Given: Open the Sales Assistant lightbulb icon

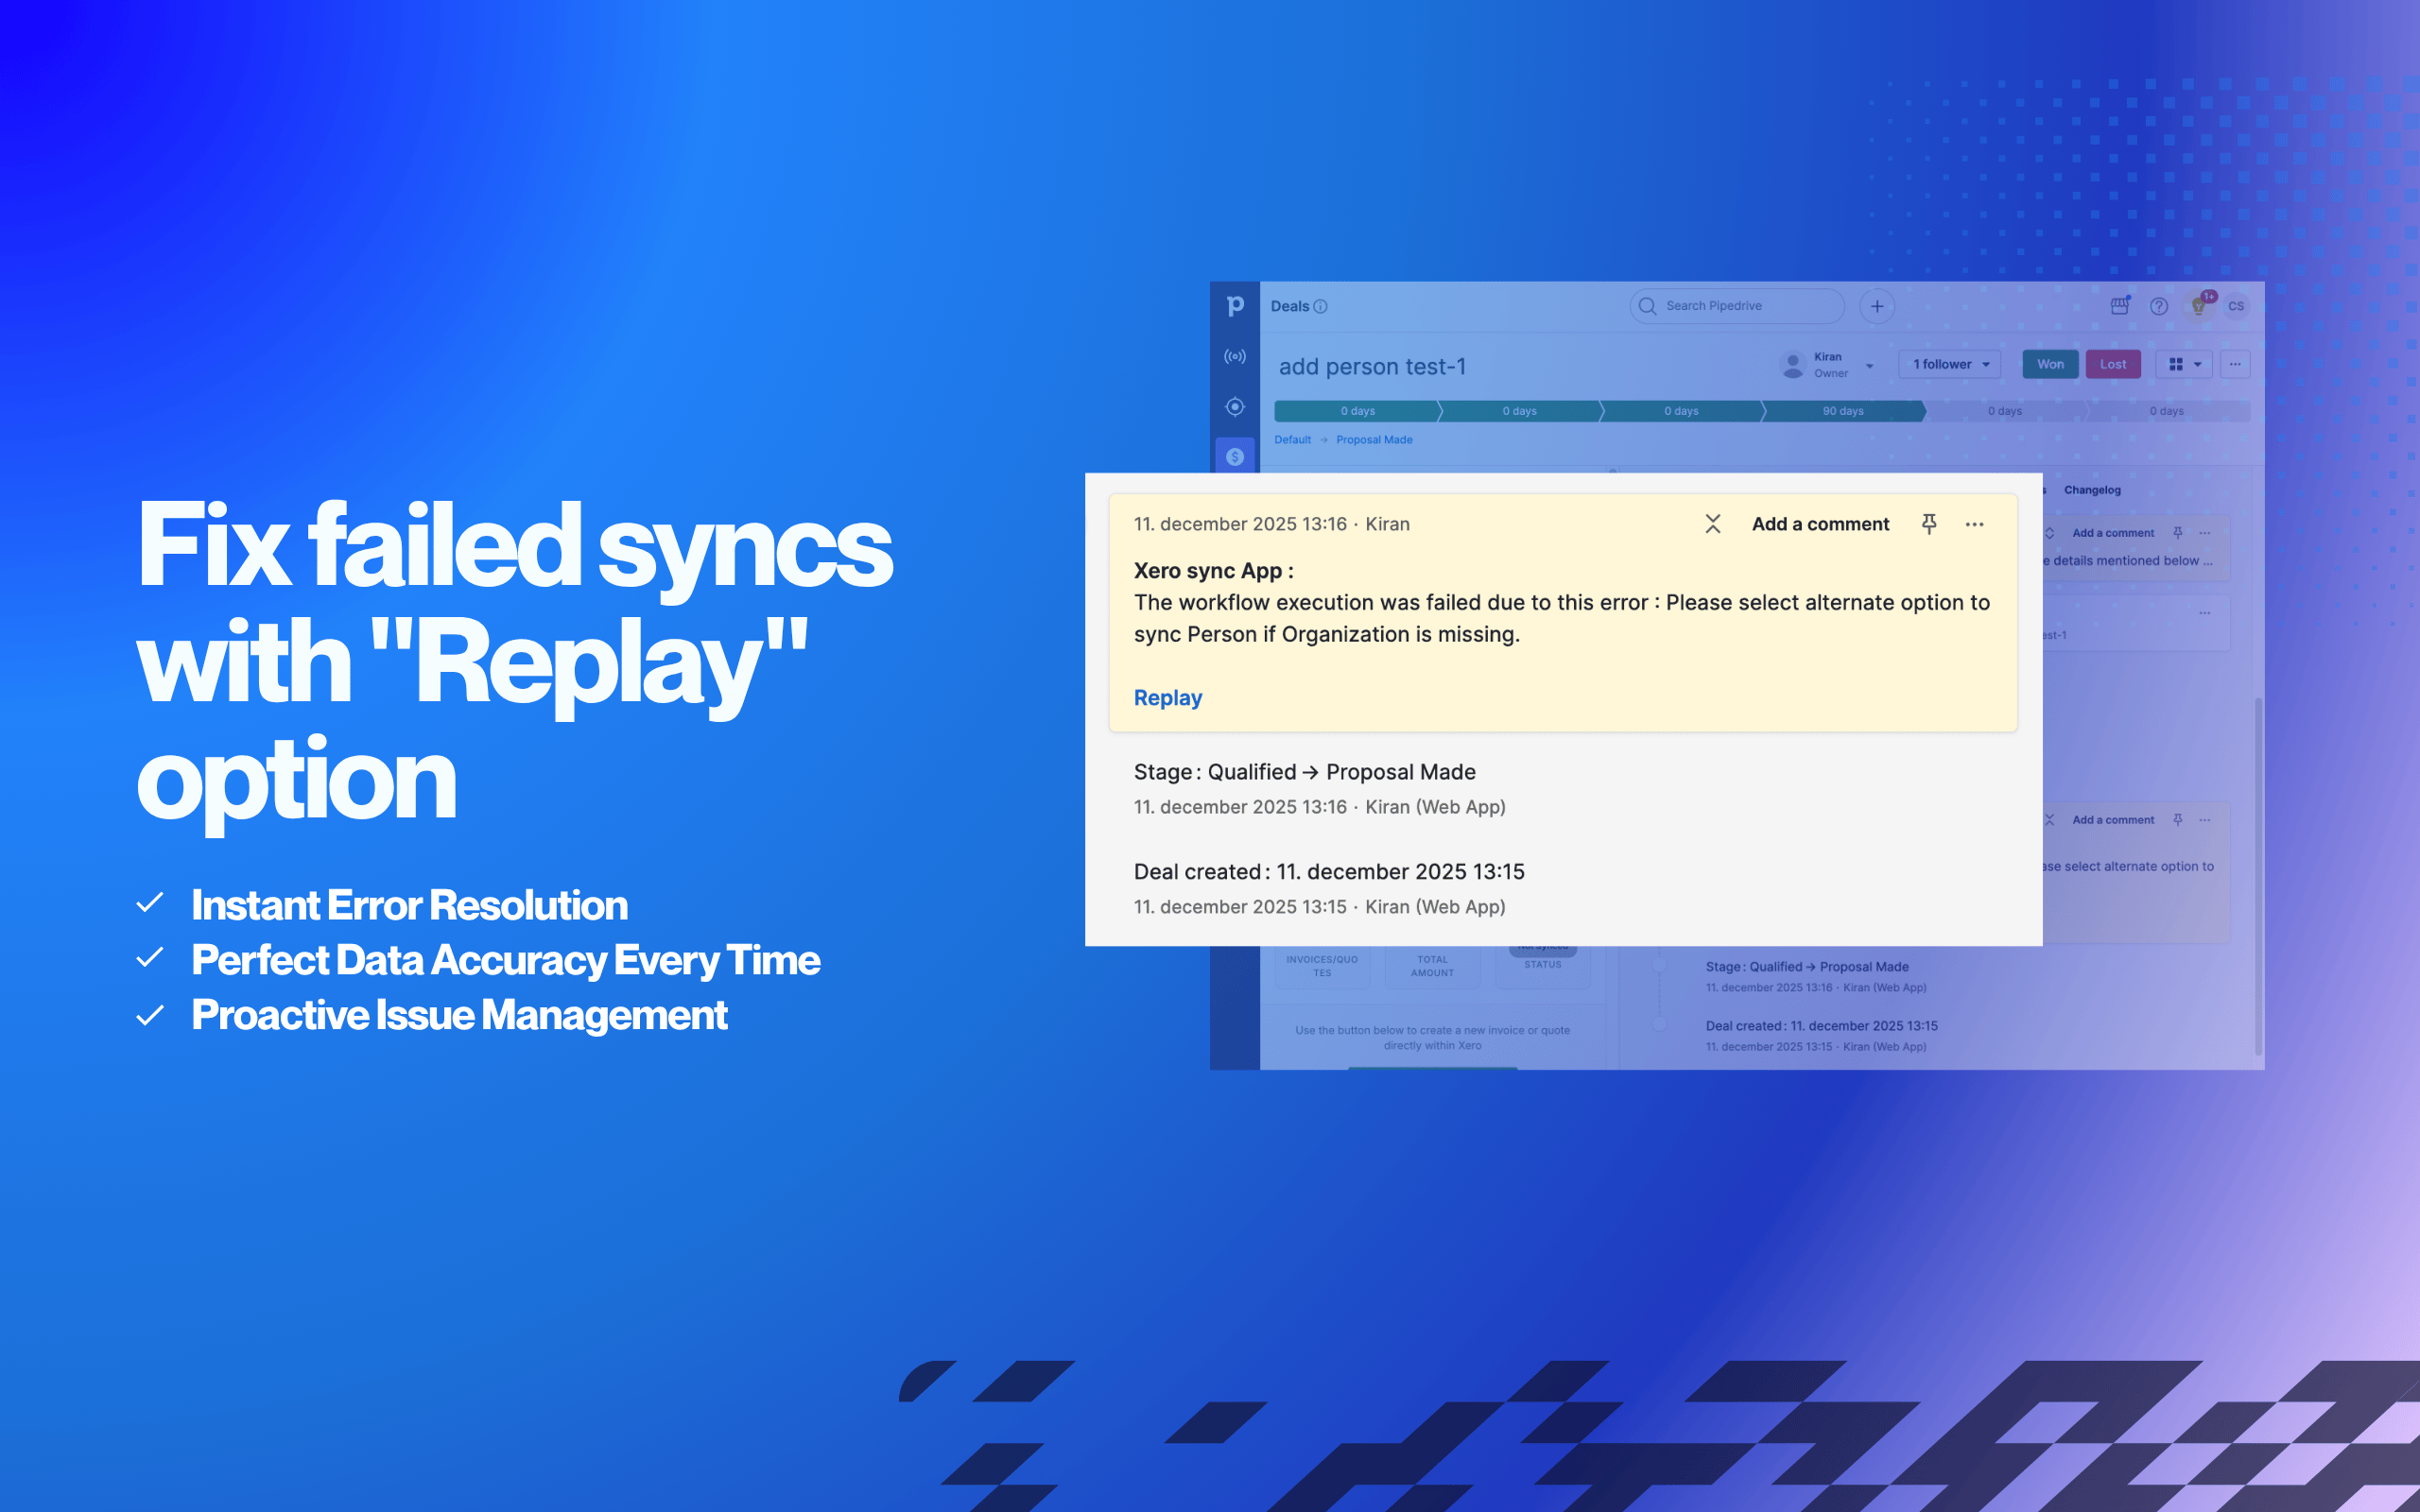Looking at the screenshot, I should [x=2199, y=306].
